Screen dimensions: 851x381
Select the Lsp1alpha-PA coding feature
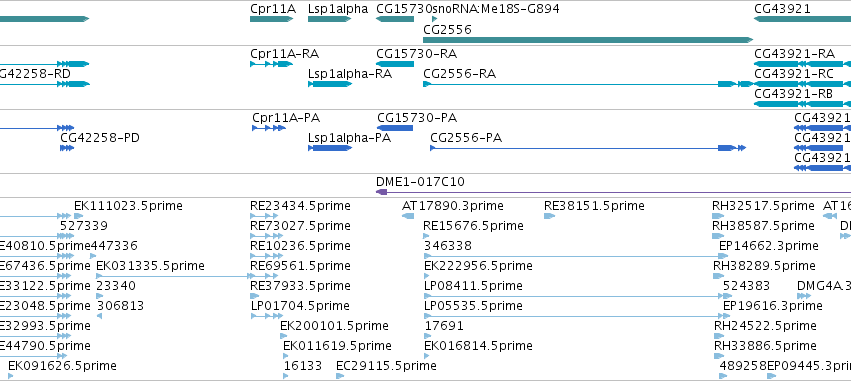pyautogui.click(x=331, y=148)
